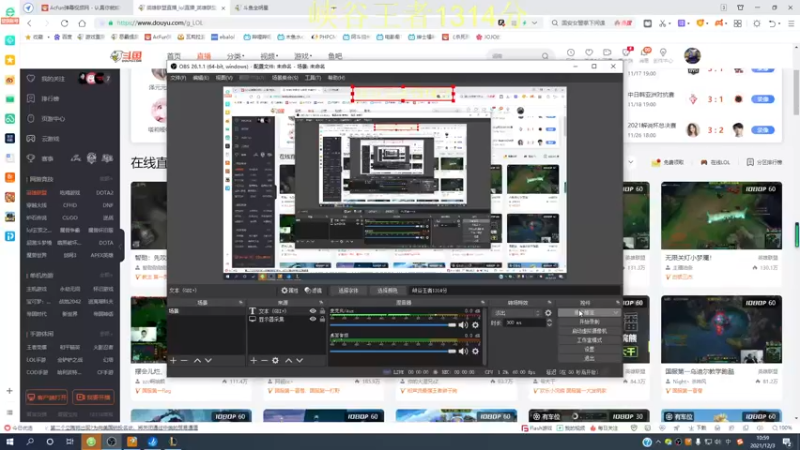Toggle lock on the 文本 text source

[x=322, y=311]
